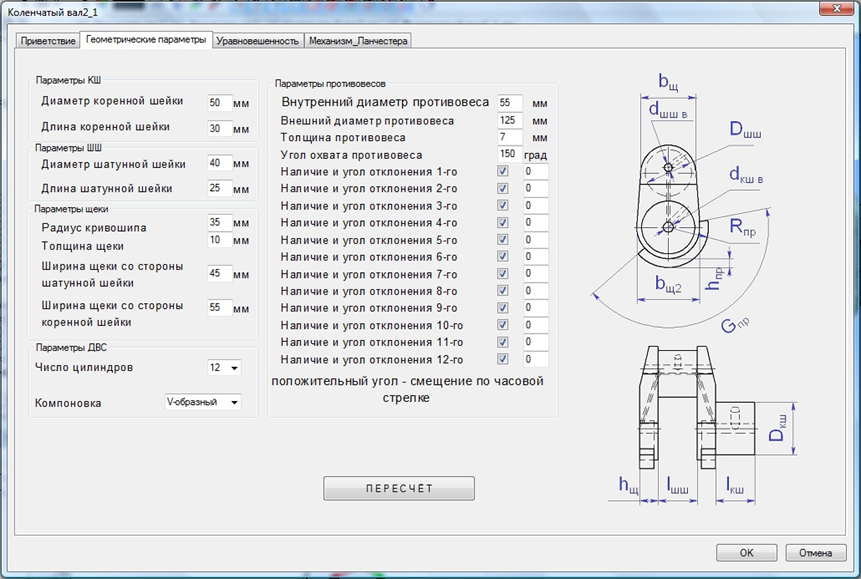
Task: Select the 9-го deviation angle value box
Action: pos(535,308)
